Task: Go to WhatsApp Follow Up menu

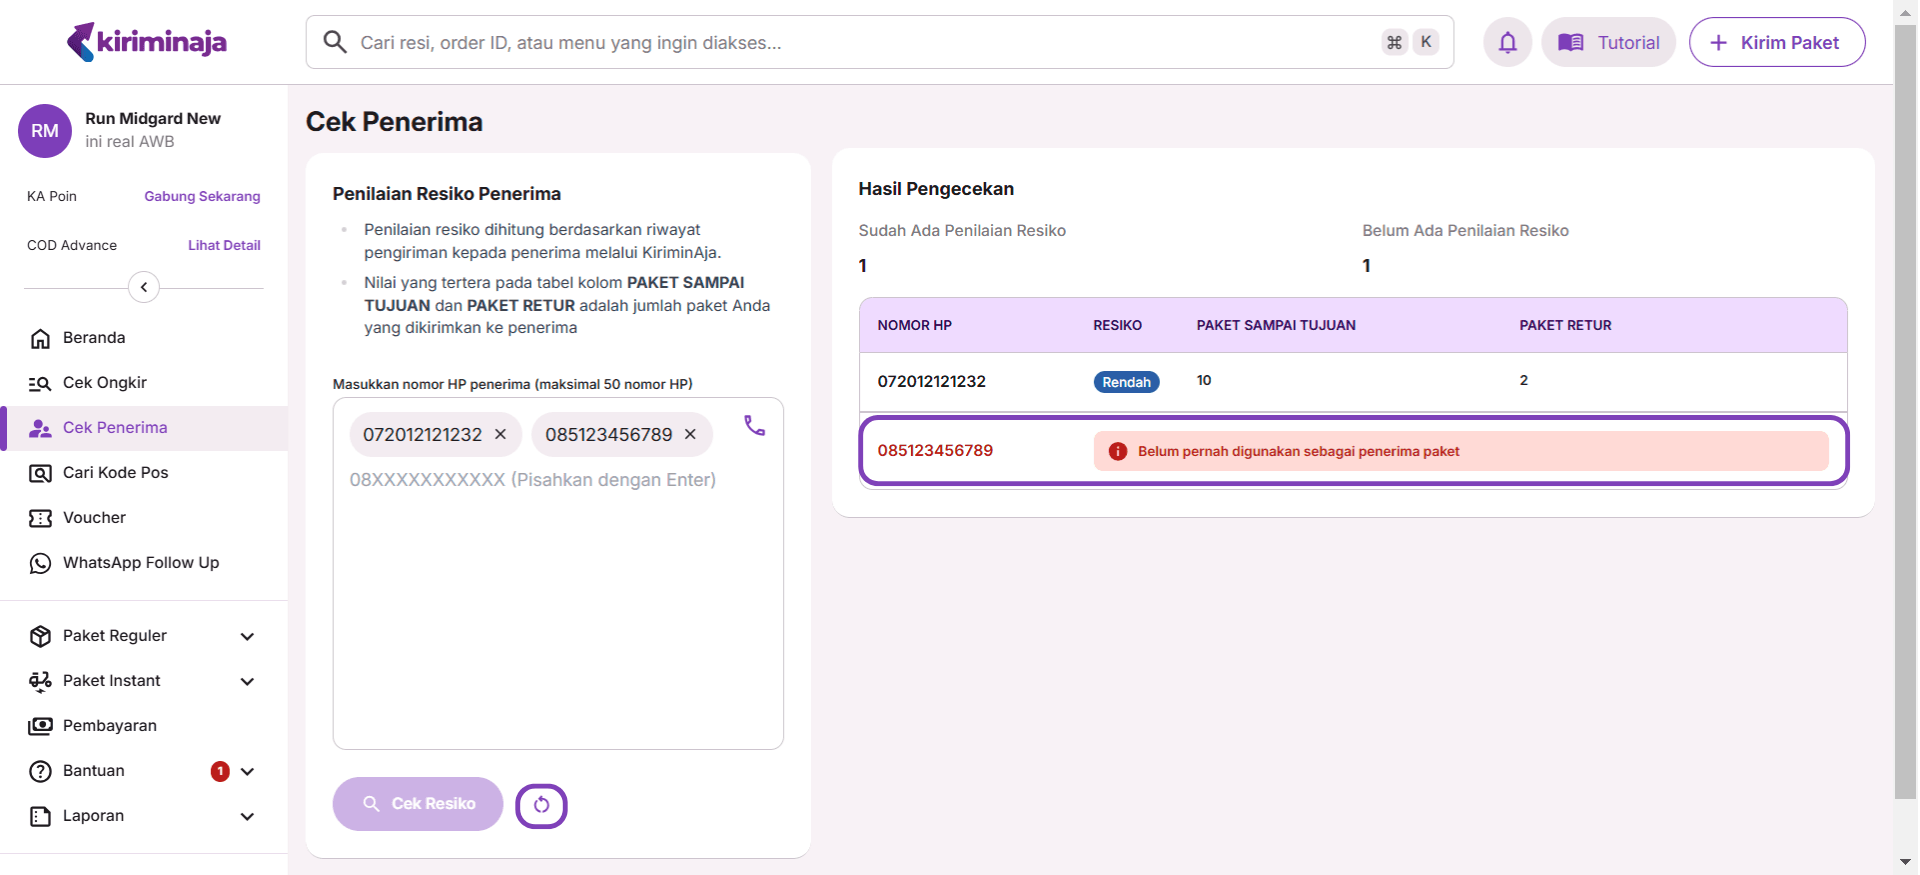Action: pos(140,563)
